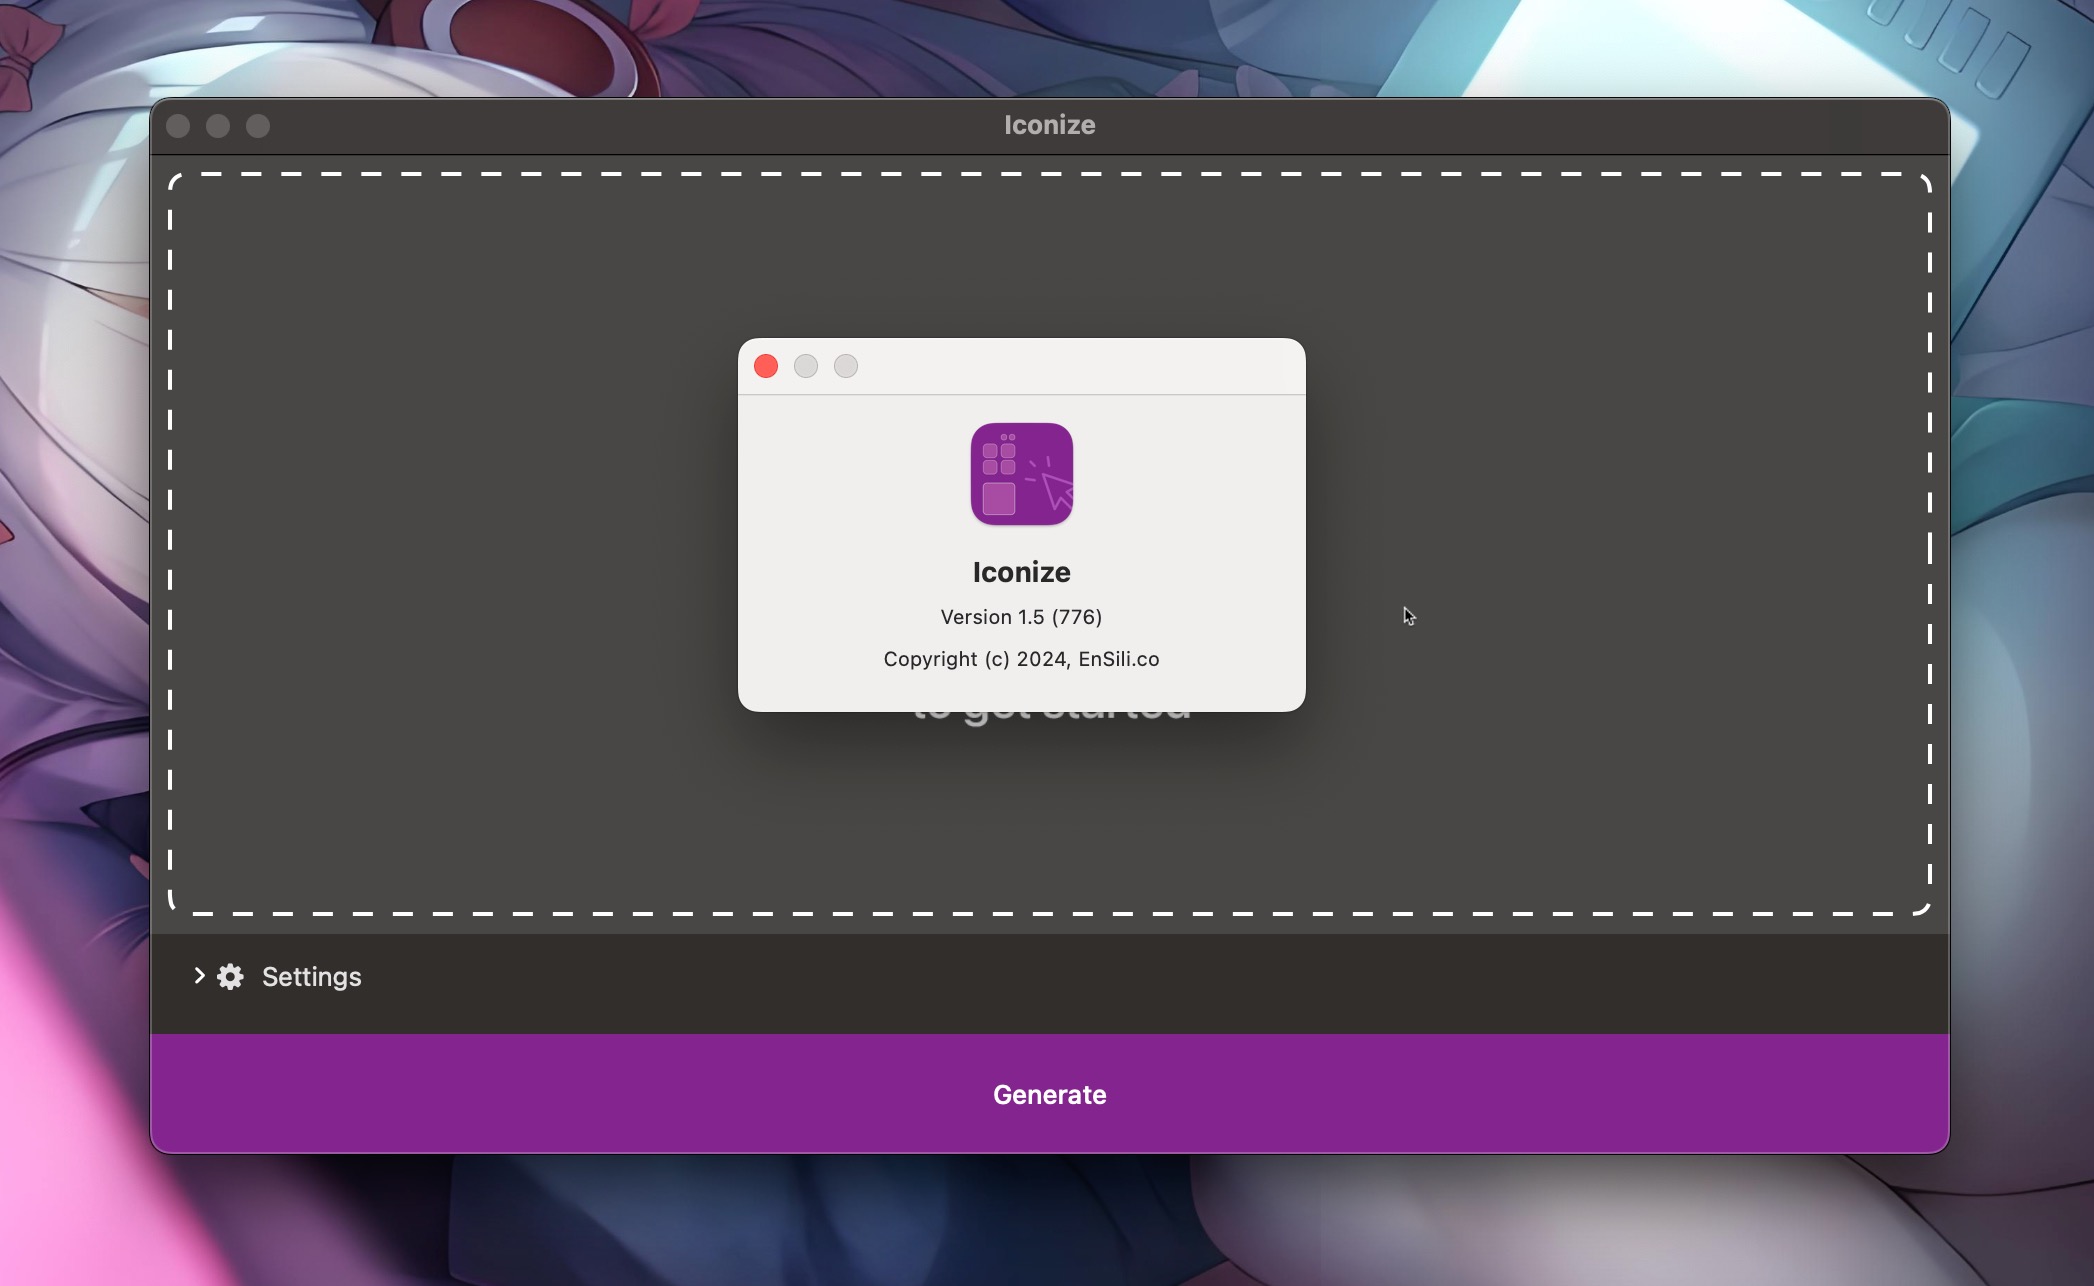Click the Copyright (c) 2024, EnSili.co text
The image size is (2094, 1286).
pos(1021,659)
